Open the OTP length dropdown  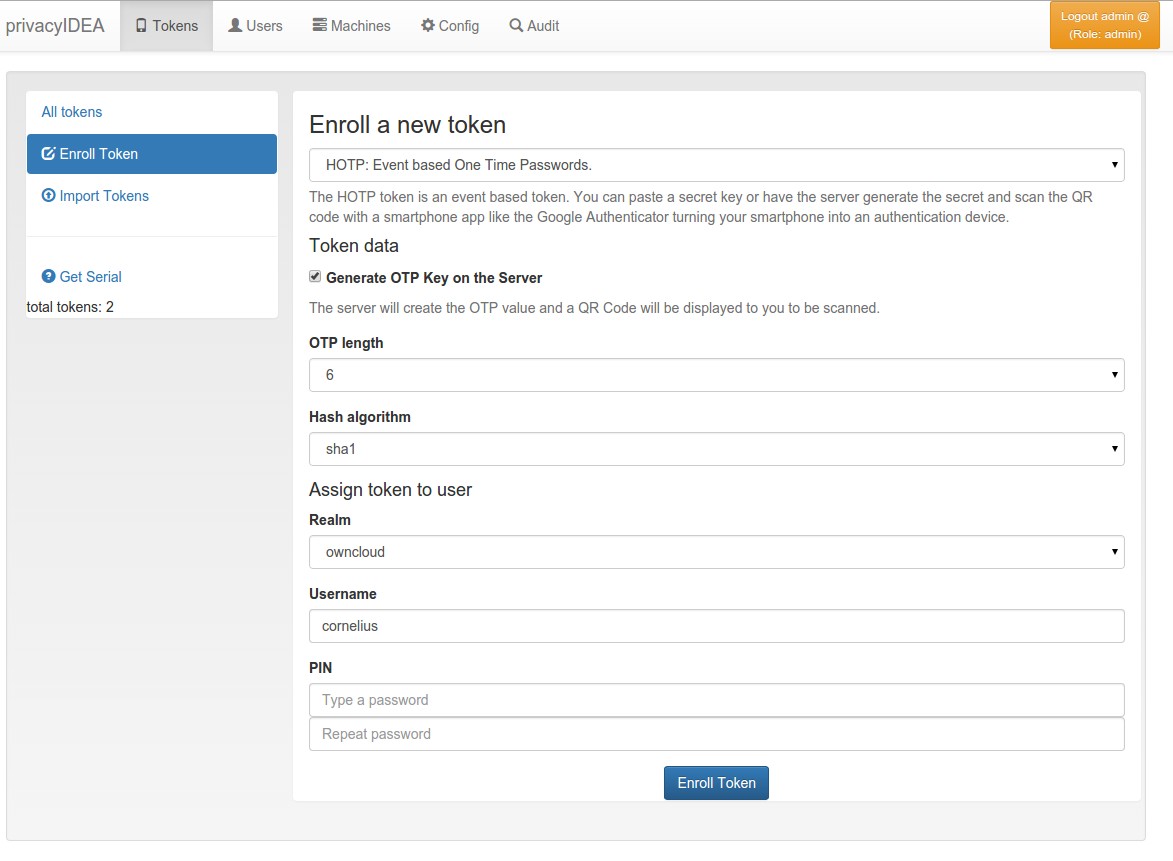[717, 375]
